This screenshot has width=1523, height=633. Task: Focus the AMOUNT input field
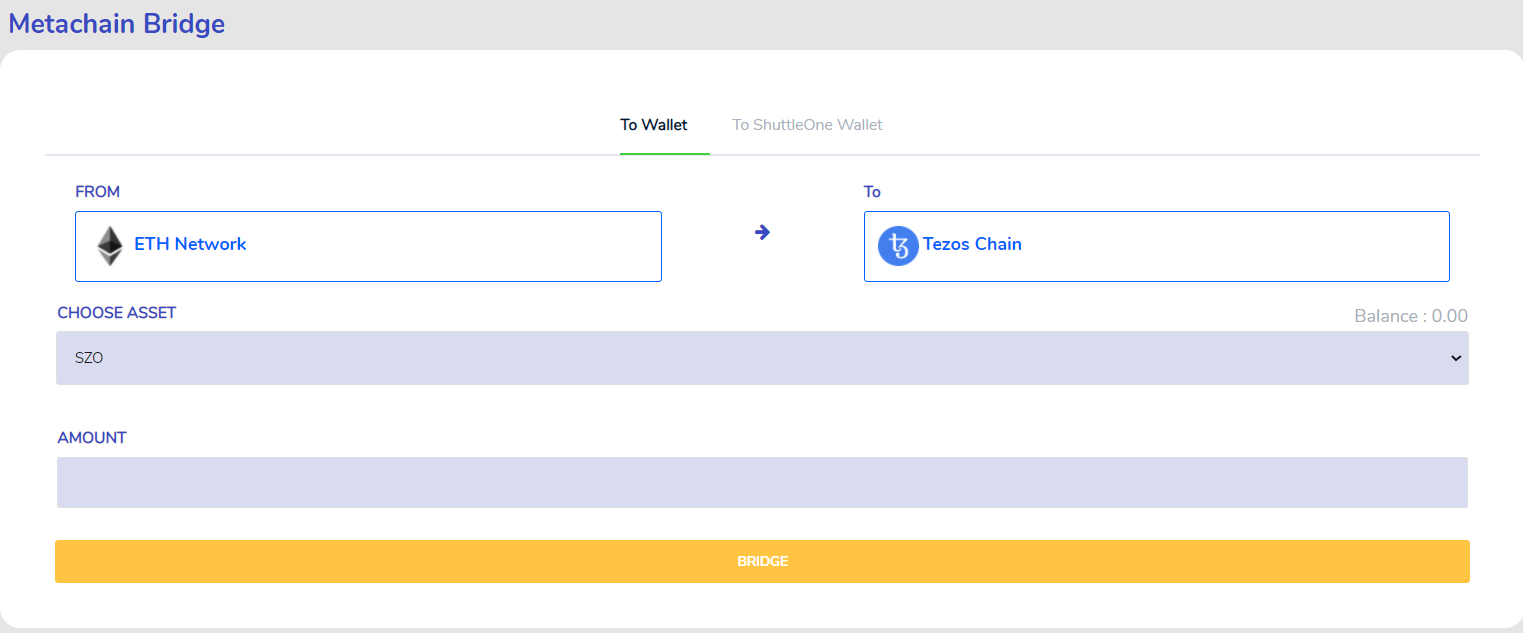pyautogui.click(x=762, y=483)
